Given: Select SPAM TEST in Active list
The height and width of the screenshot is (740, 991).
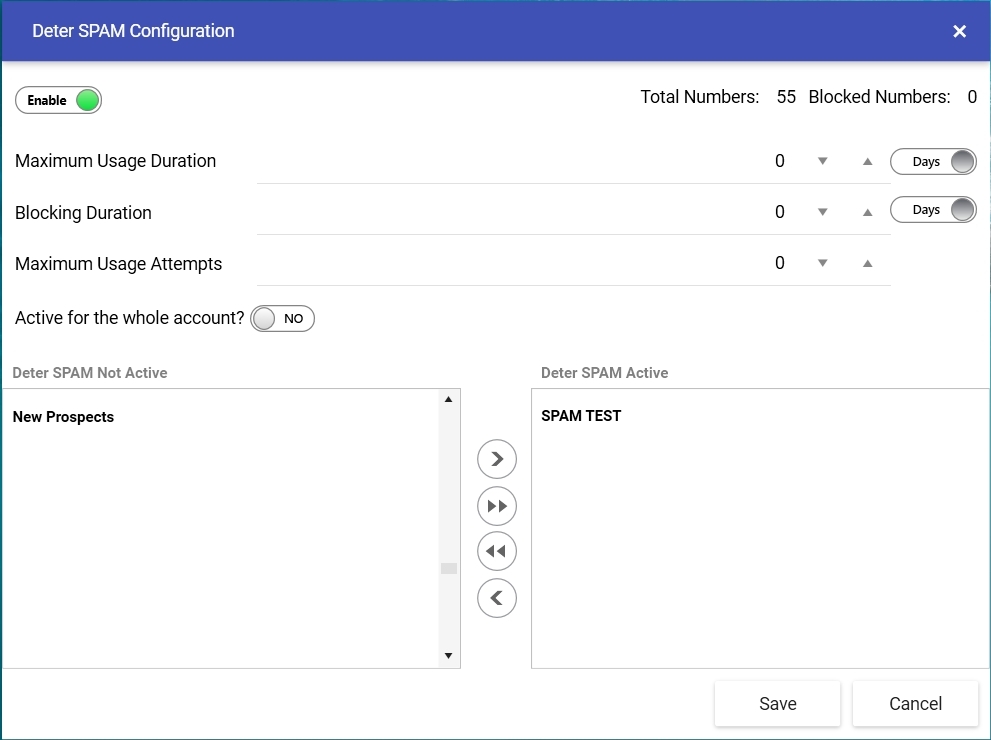Looking at the screenshot, I should pyautogui.click(x=581, y=416).
